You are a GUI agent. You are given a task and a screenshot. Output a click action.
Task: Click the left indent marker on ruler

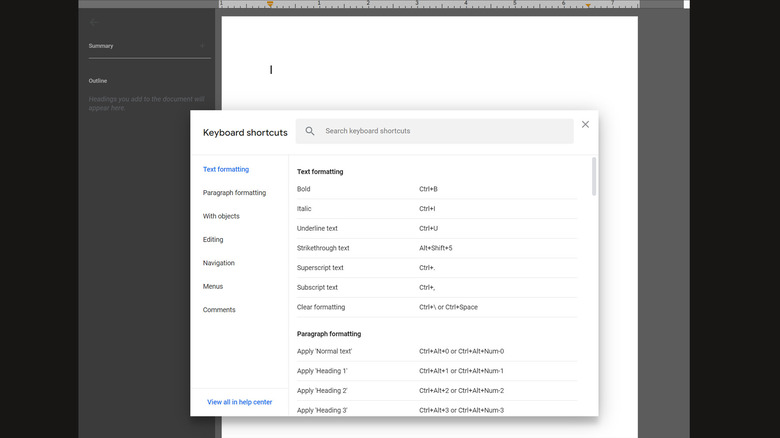[x=270, y=6]
